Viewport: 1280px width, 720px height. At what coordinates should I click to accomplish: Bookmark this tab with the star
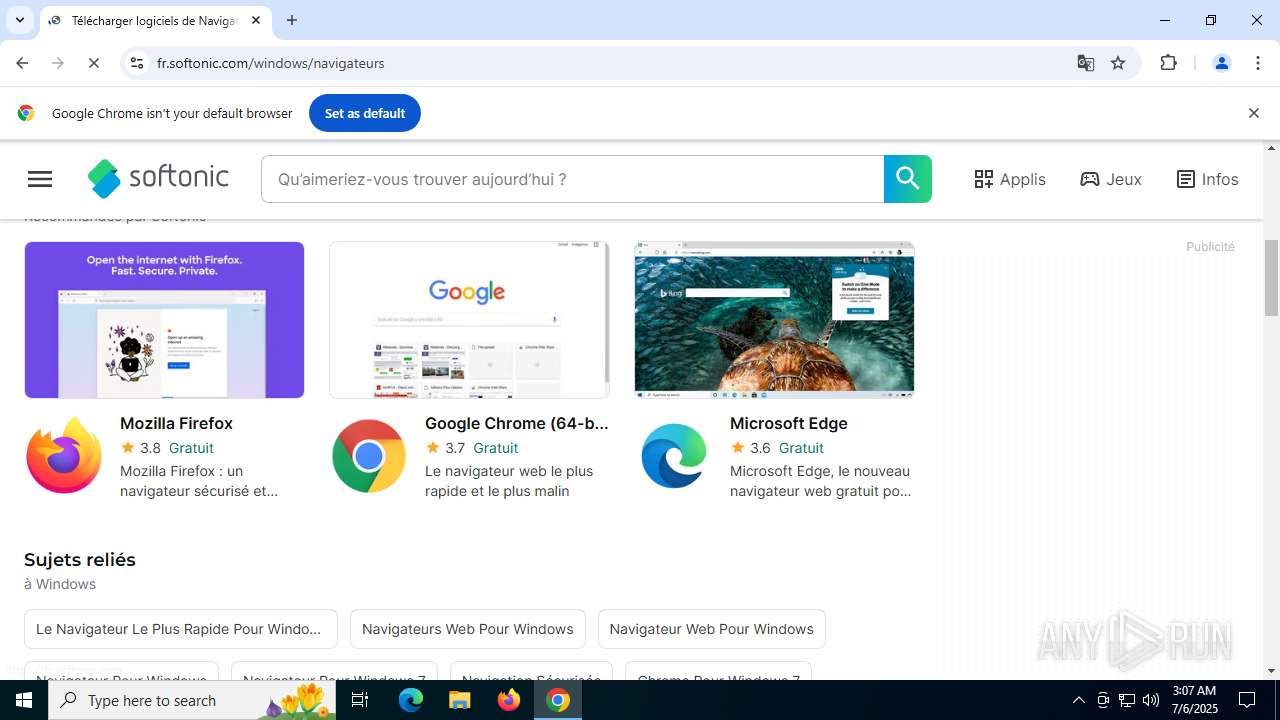(x=1118, y=63)
